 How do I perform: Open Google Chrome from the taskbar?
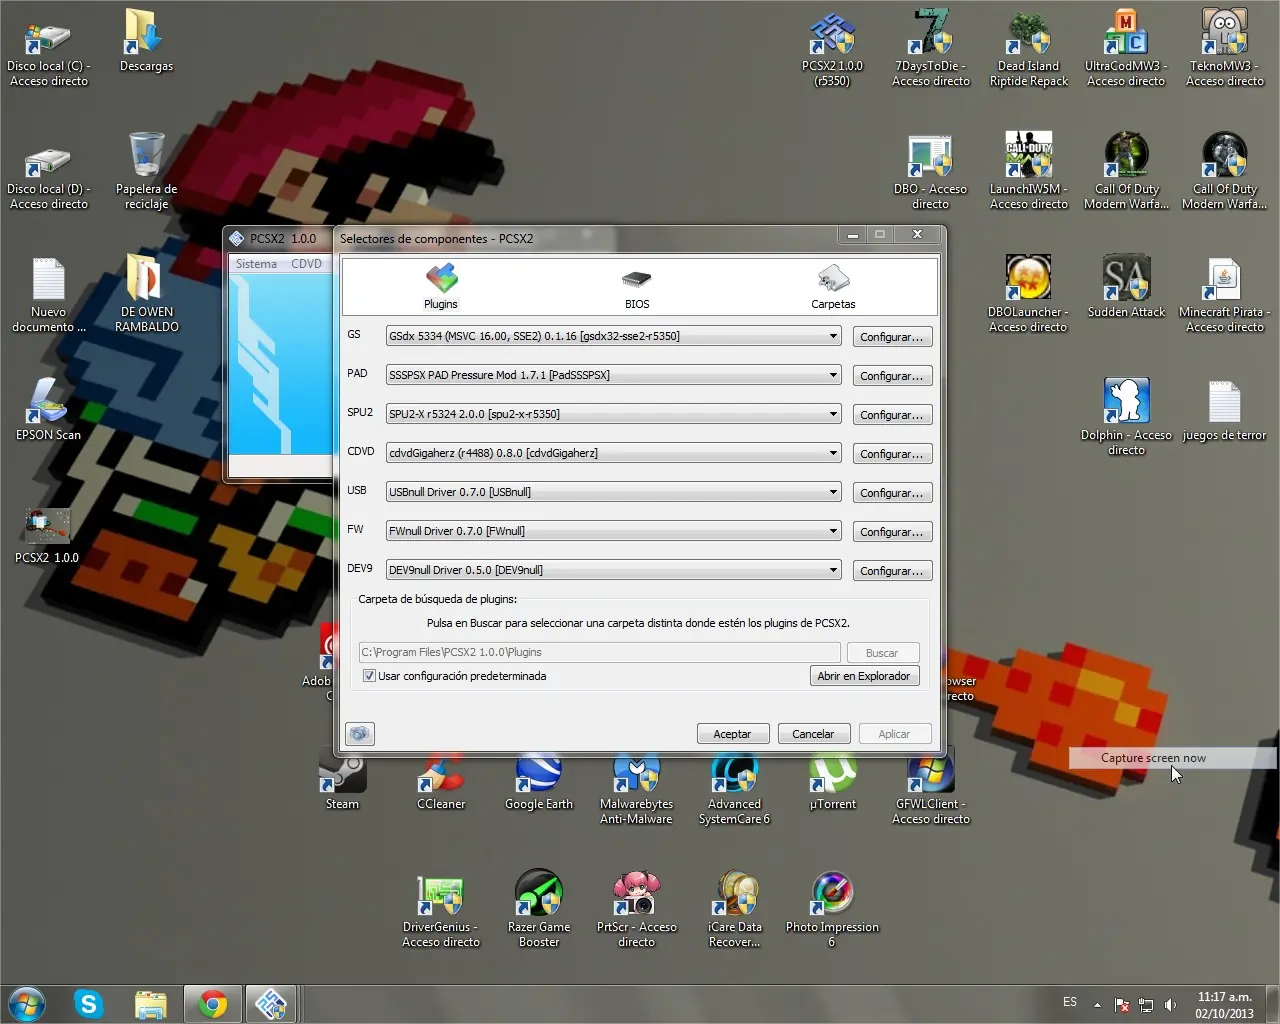[212, 1003]
